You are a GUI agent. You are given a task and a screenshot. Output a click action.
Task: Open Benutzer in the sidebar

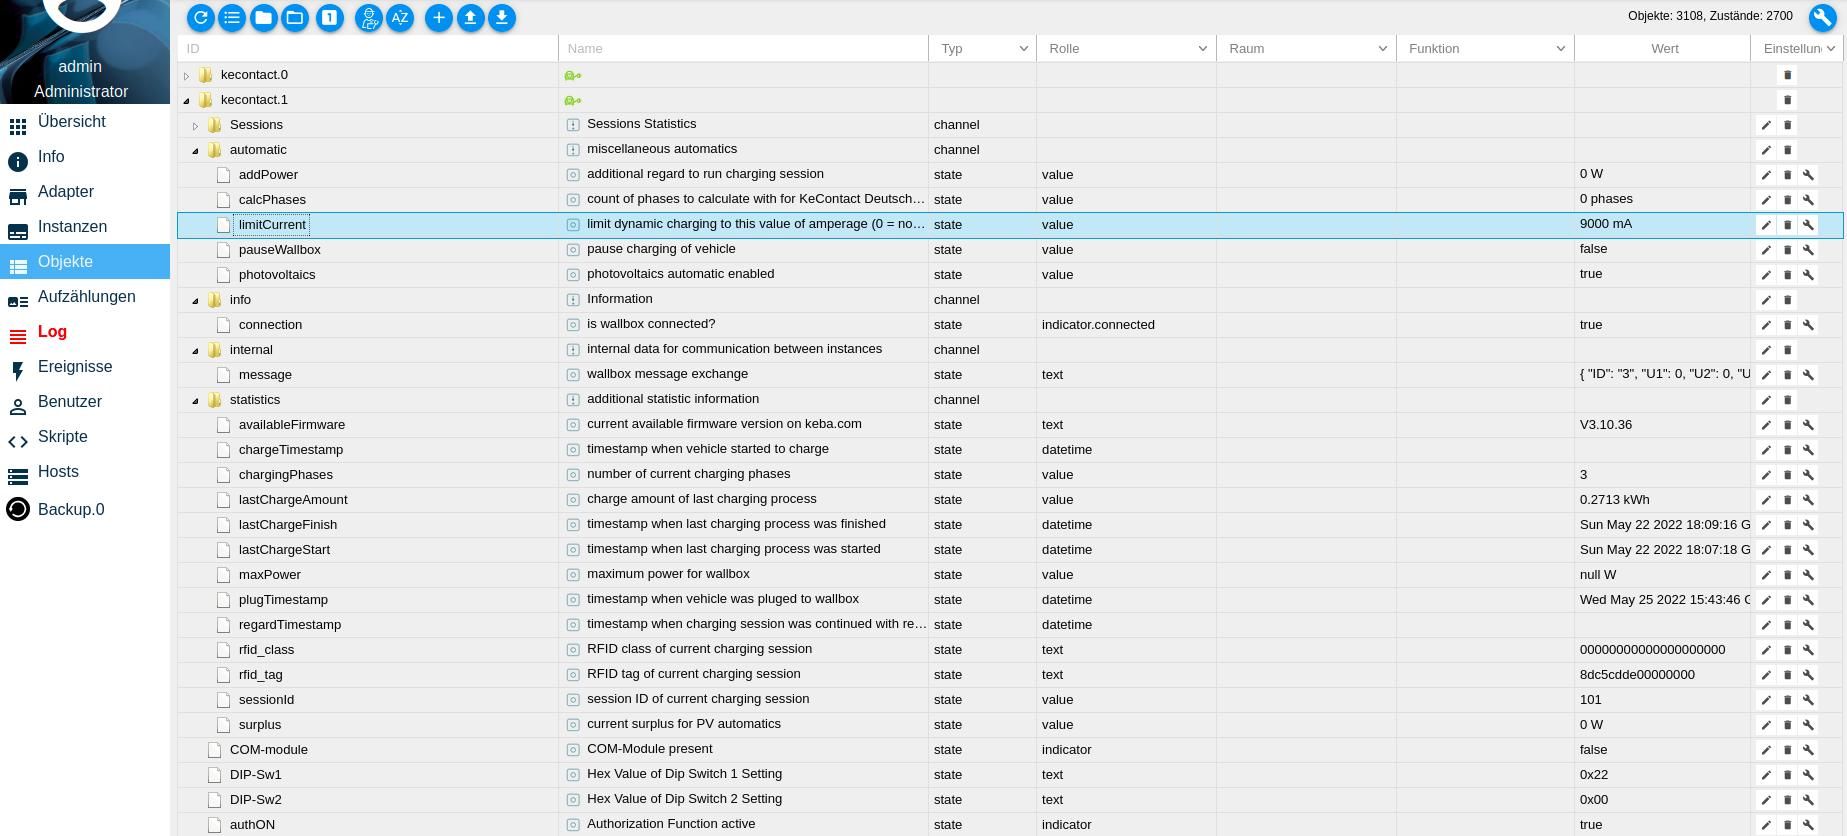pos(85,402)
